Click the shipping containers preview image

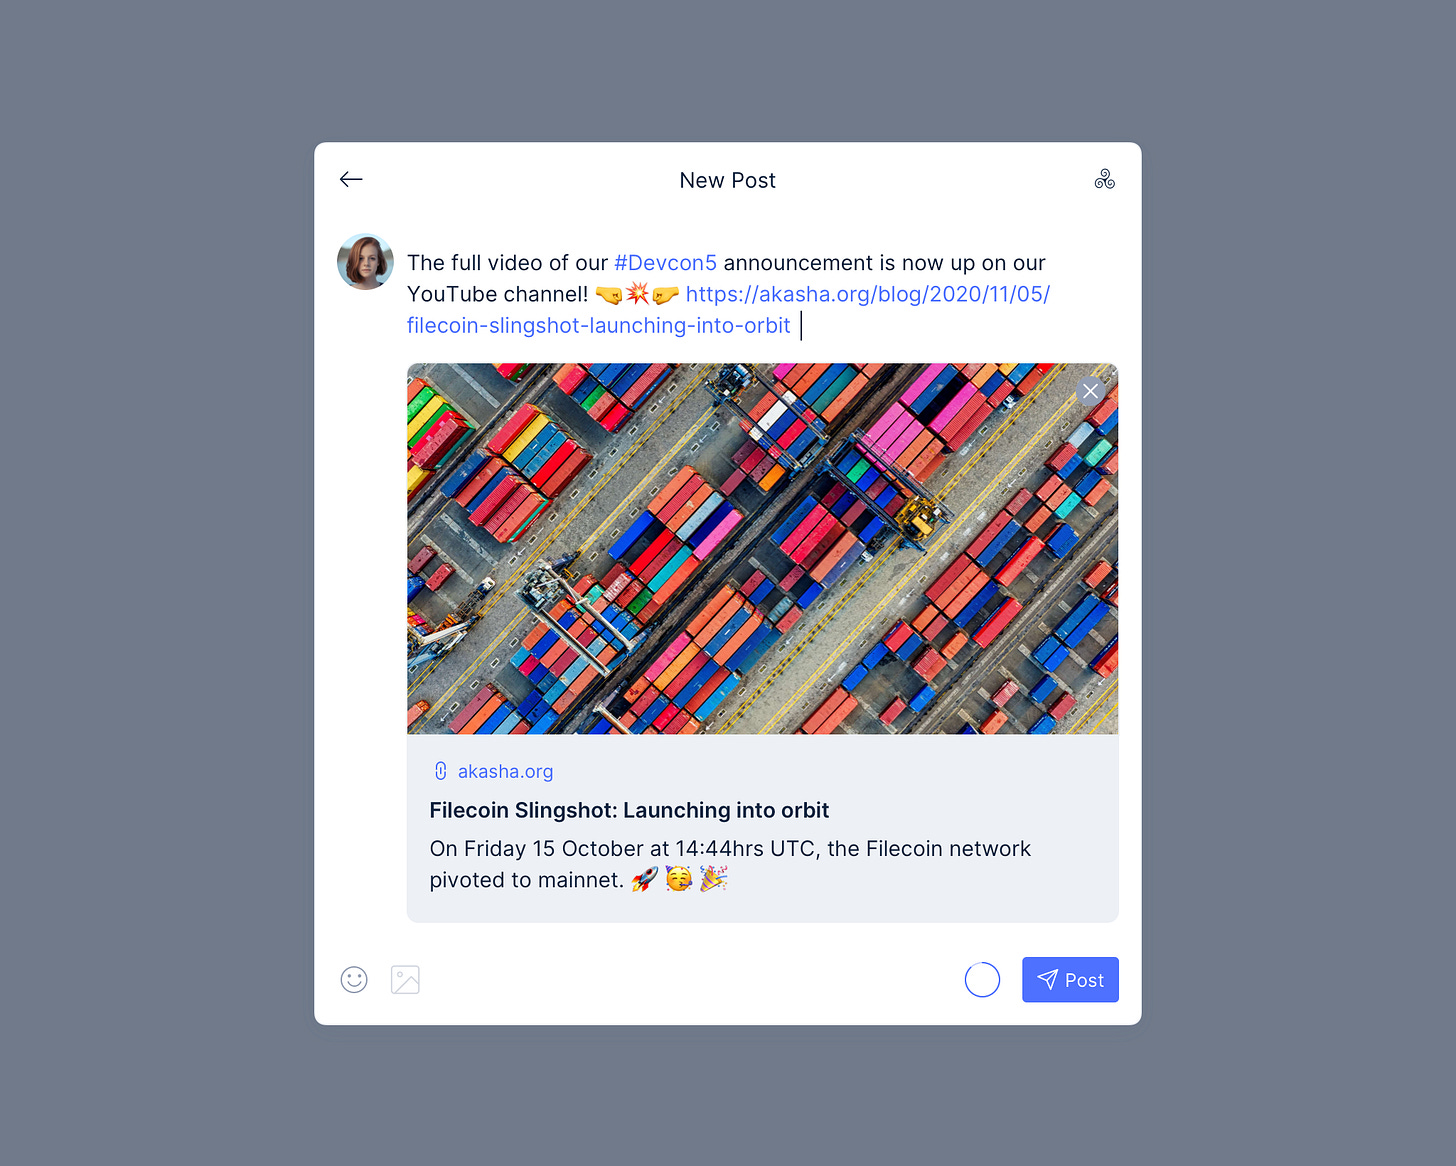[x=762, y=549]
